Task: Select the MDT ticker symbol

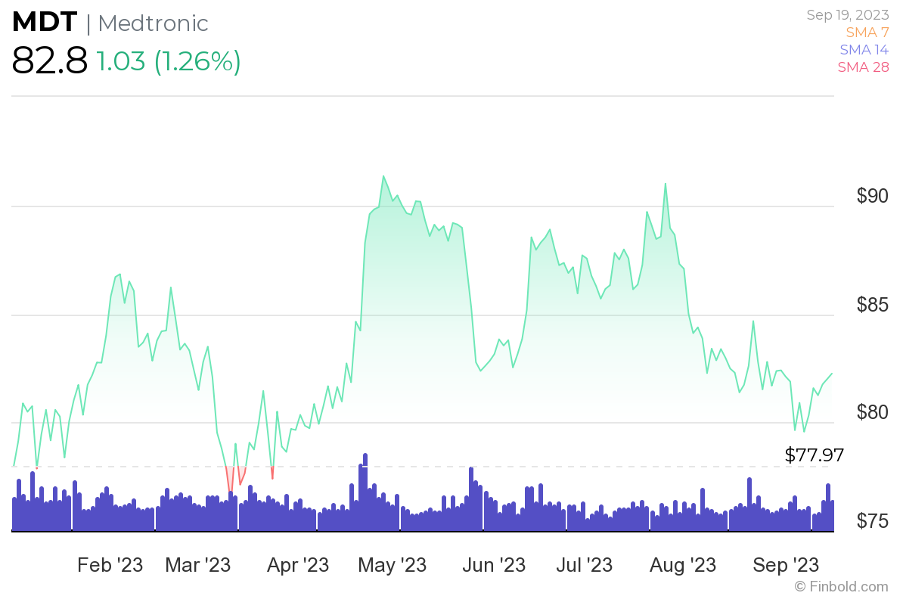Action: [x=44, y=21]
